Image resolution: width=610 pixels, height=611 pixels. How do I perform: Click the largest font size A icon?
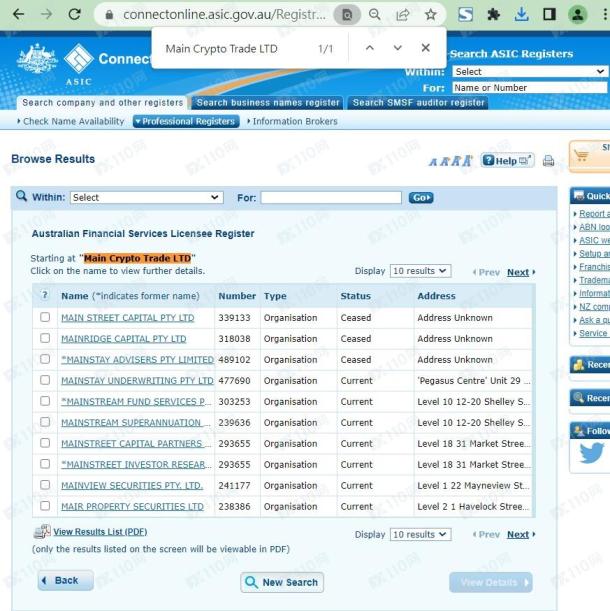coord(467,160)
